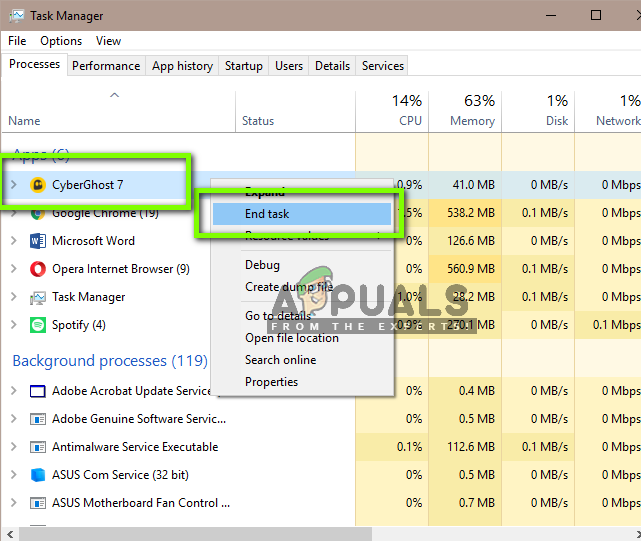The width and height of the screenshot is (641, 541).
Task: Click the Spotify icon in process list
Action: coord(38,325)
